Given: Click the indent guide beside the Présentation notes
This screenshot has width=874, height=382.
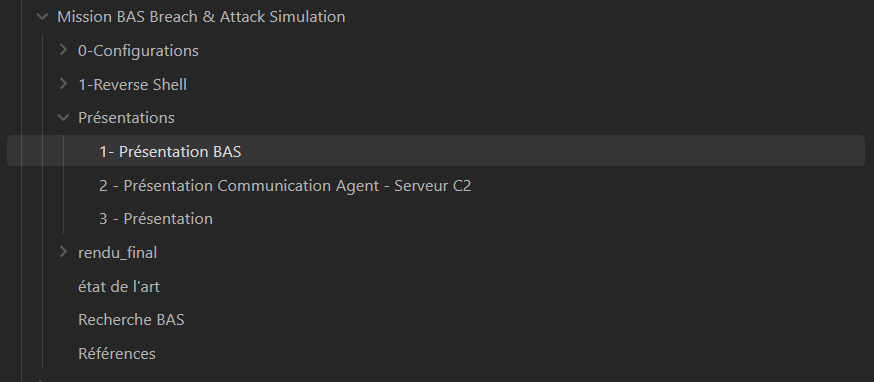Looking at the screenshot, I should [x=64, y=184].
